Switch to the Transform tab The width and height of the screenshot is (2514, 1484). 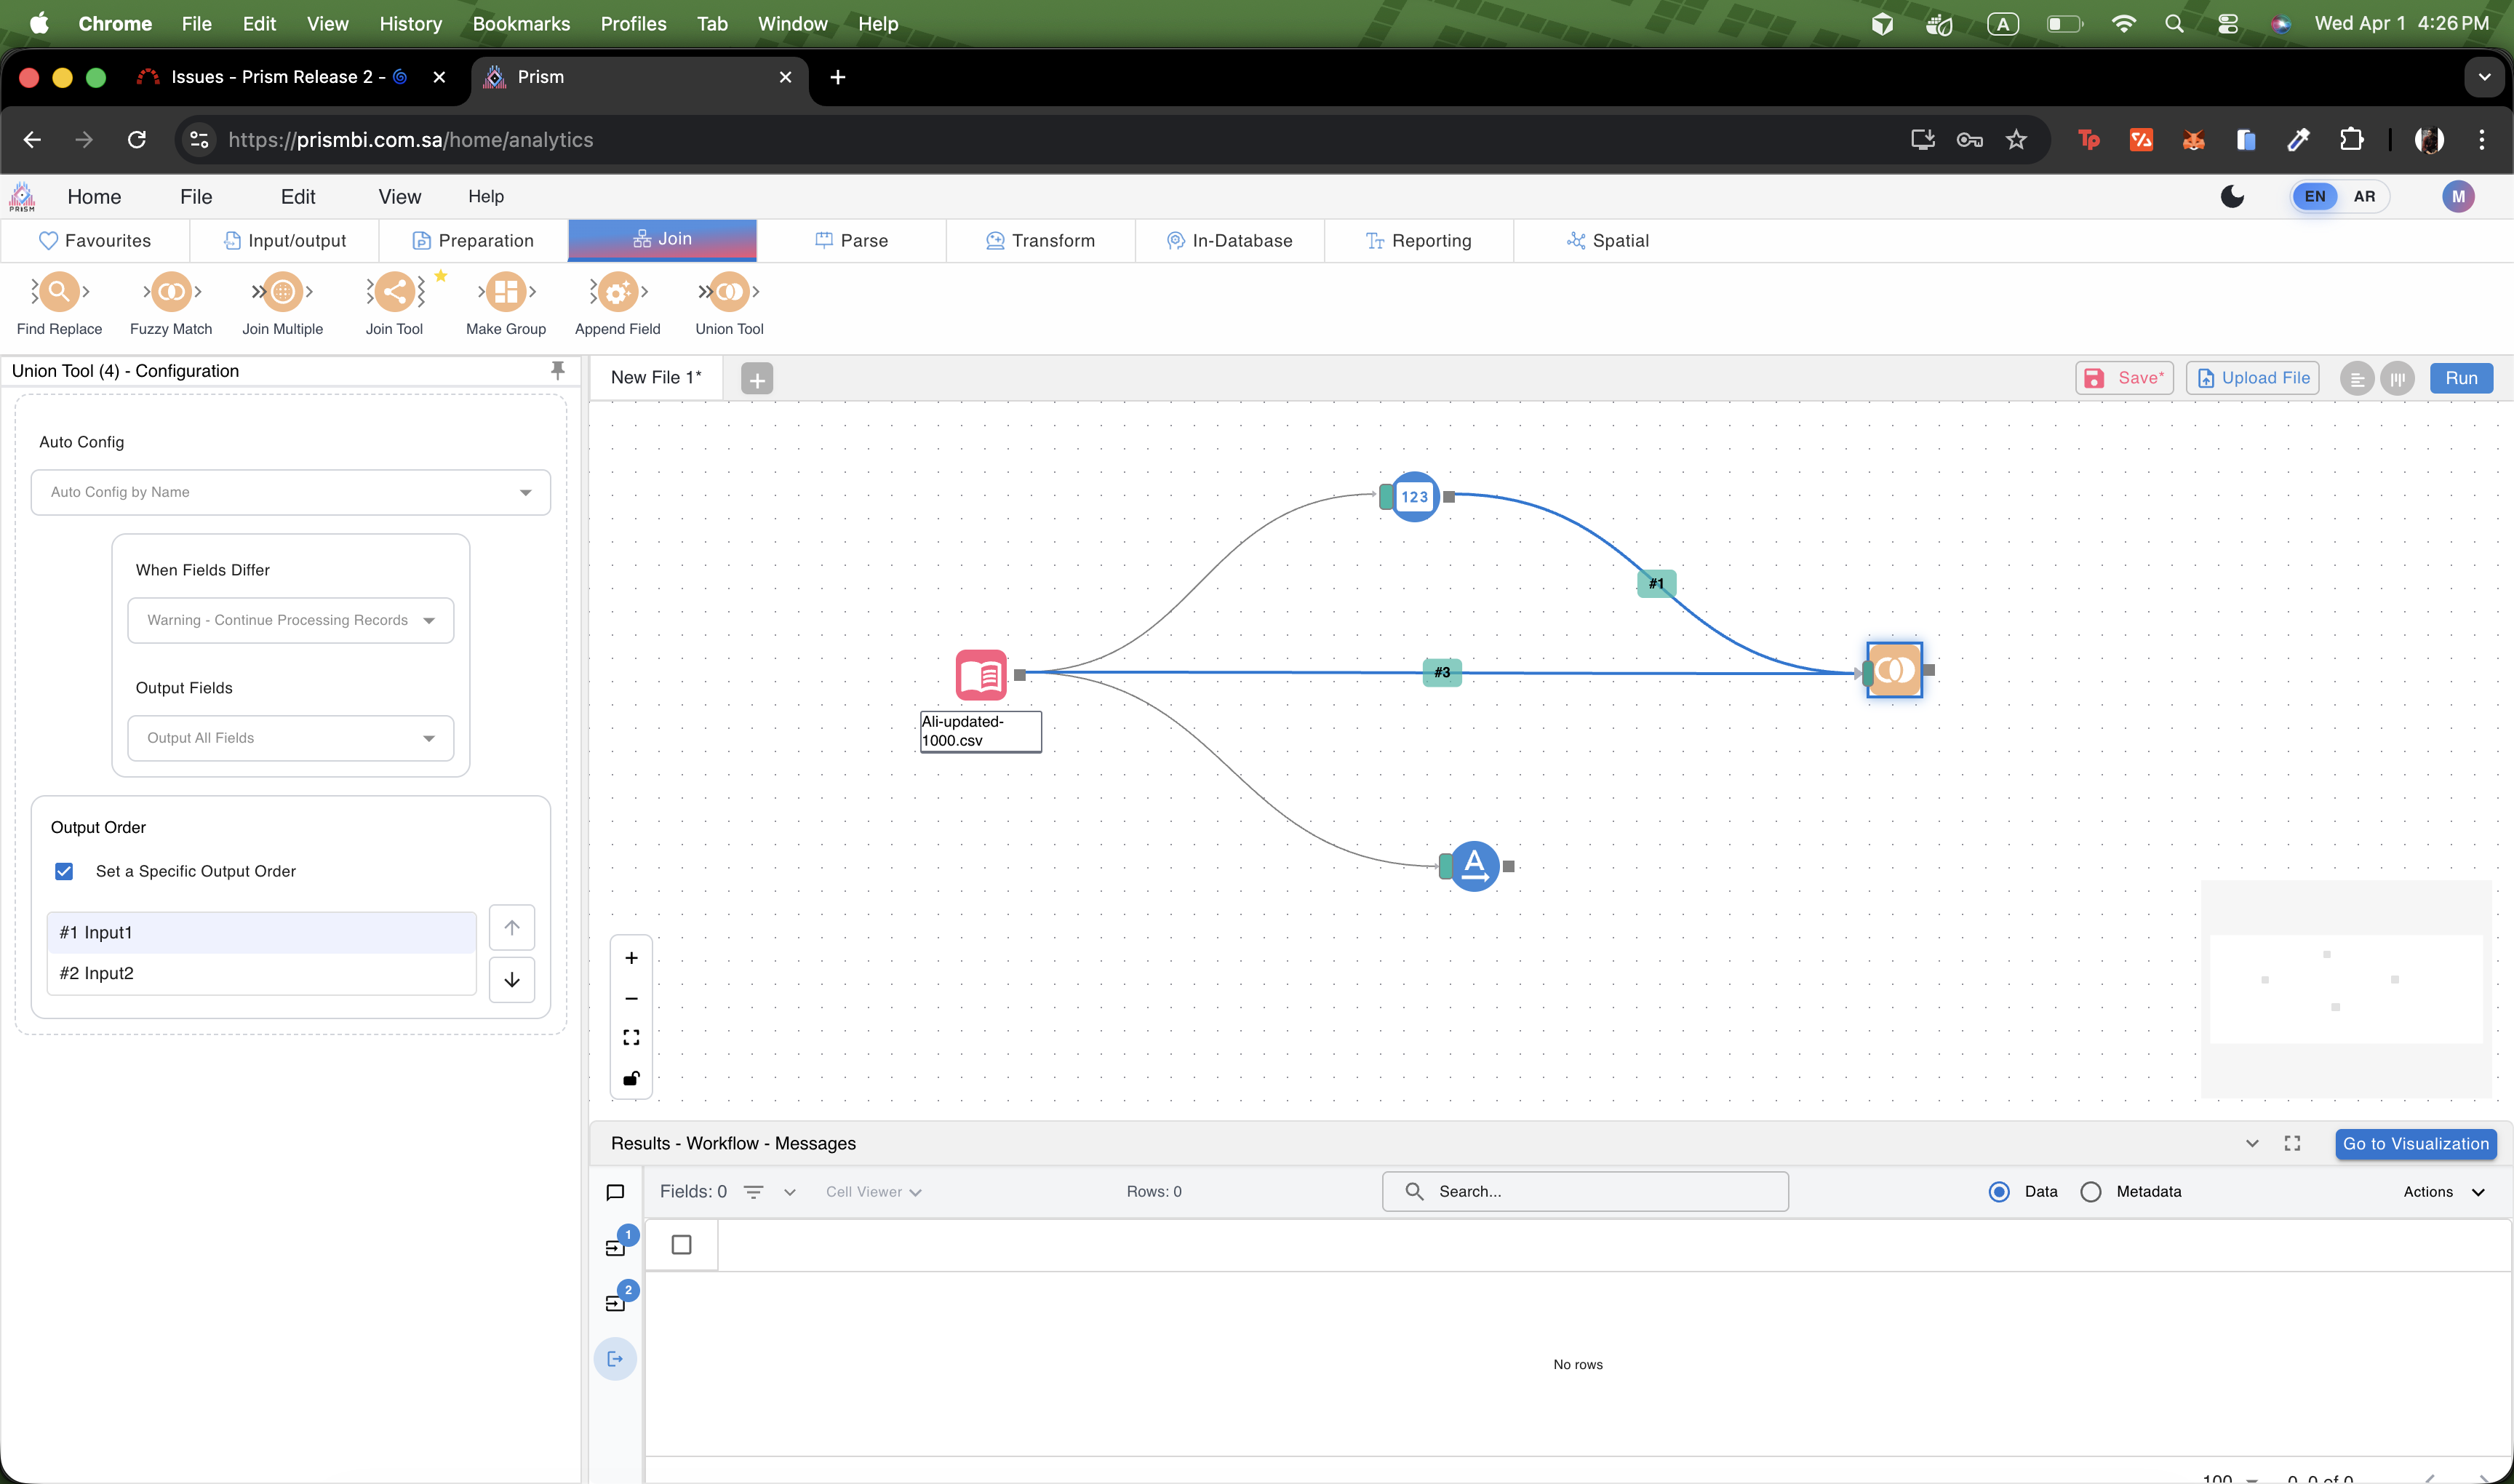1040,240
